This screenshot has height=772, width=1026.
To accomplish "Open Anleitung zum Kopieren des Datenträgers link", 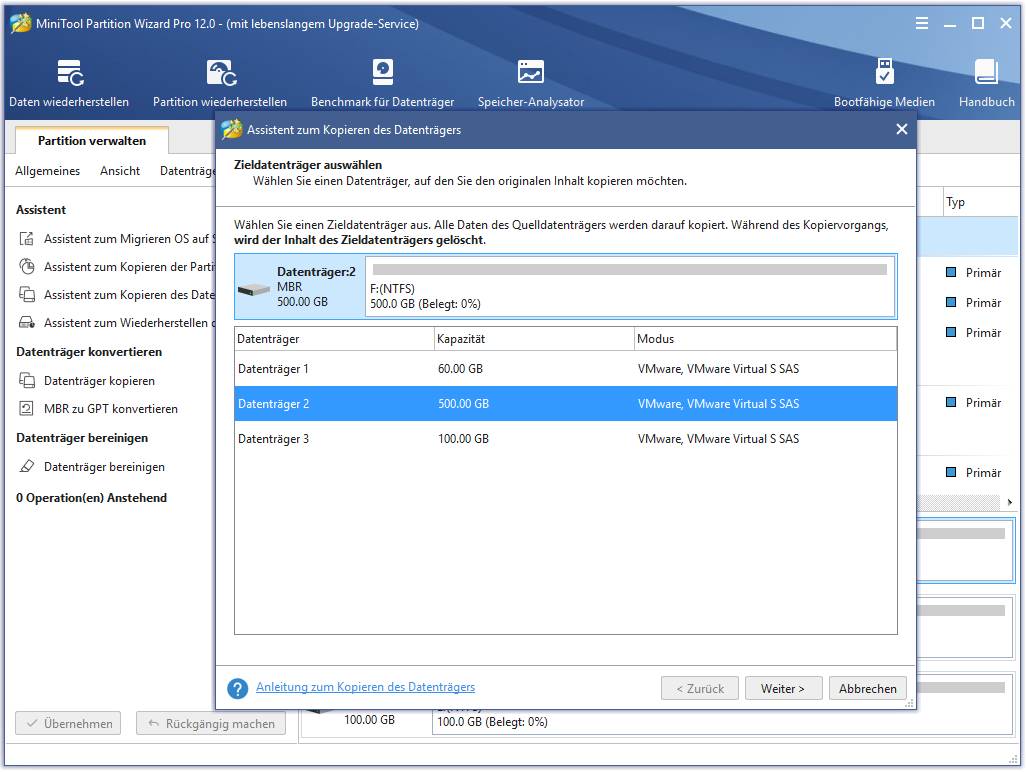I will (365, 687).
